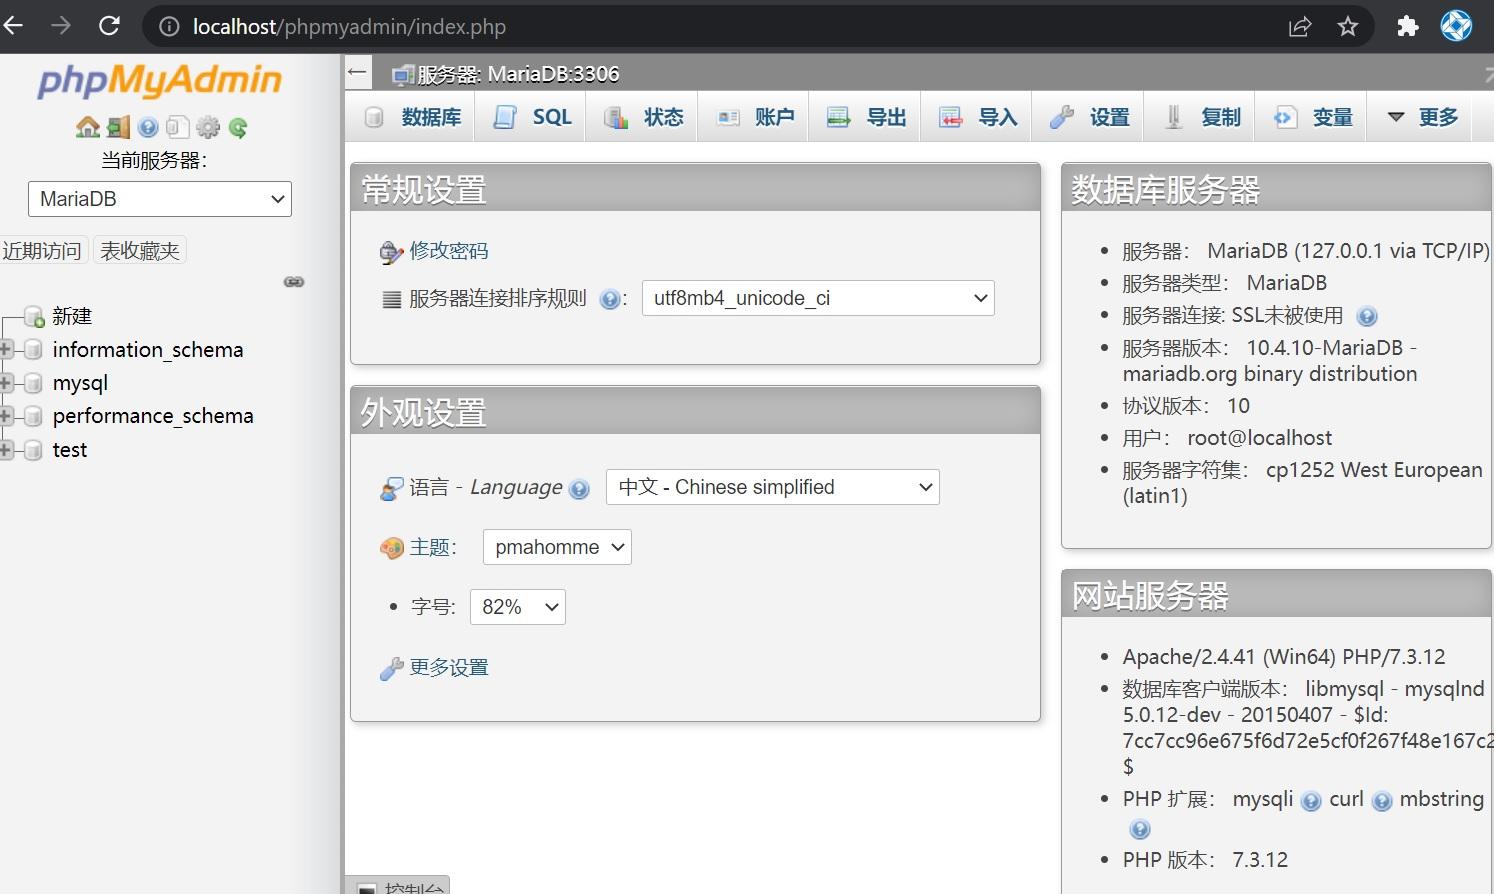The height and width of the screenshot is (894, 1494).
Task: Click the information_schema database icon
Action: (33, 350)
